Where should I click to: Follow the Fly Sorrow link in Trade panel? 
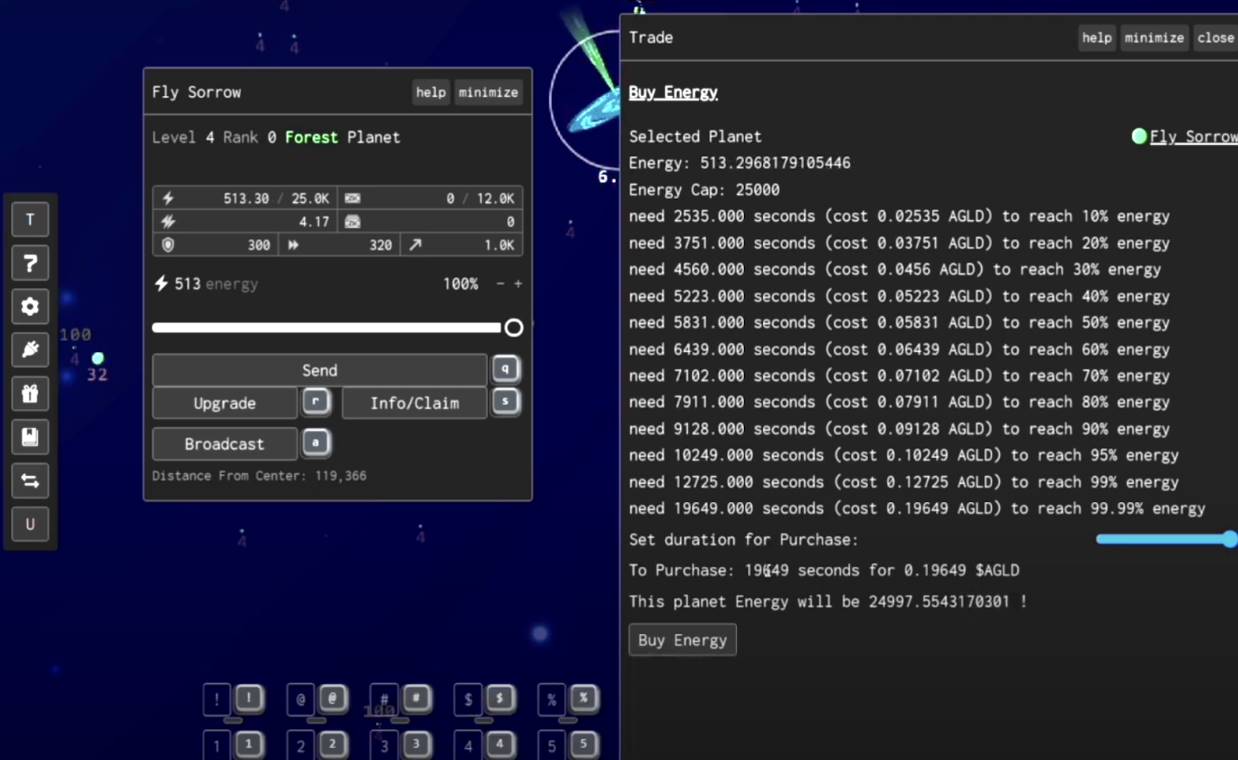coord(1192,137)
